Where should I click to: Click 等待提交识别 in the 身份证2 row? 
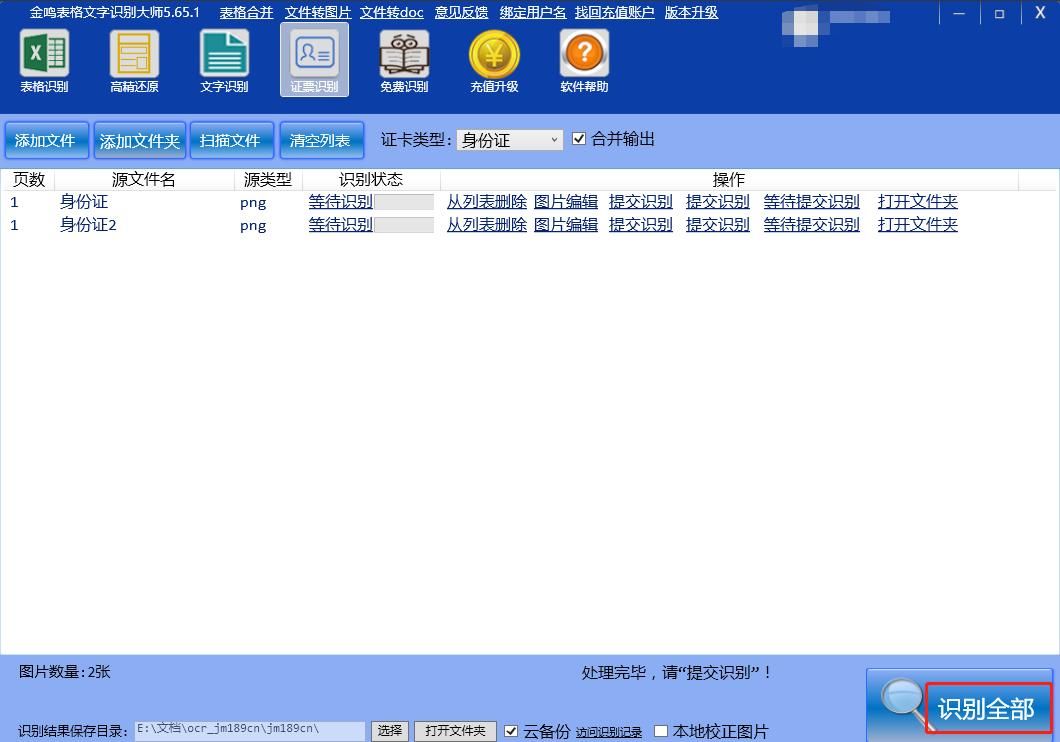coord(811,224)
